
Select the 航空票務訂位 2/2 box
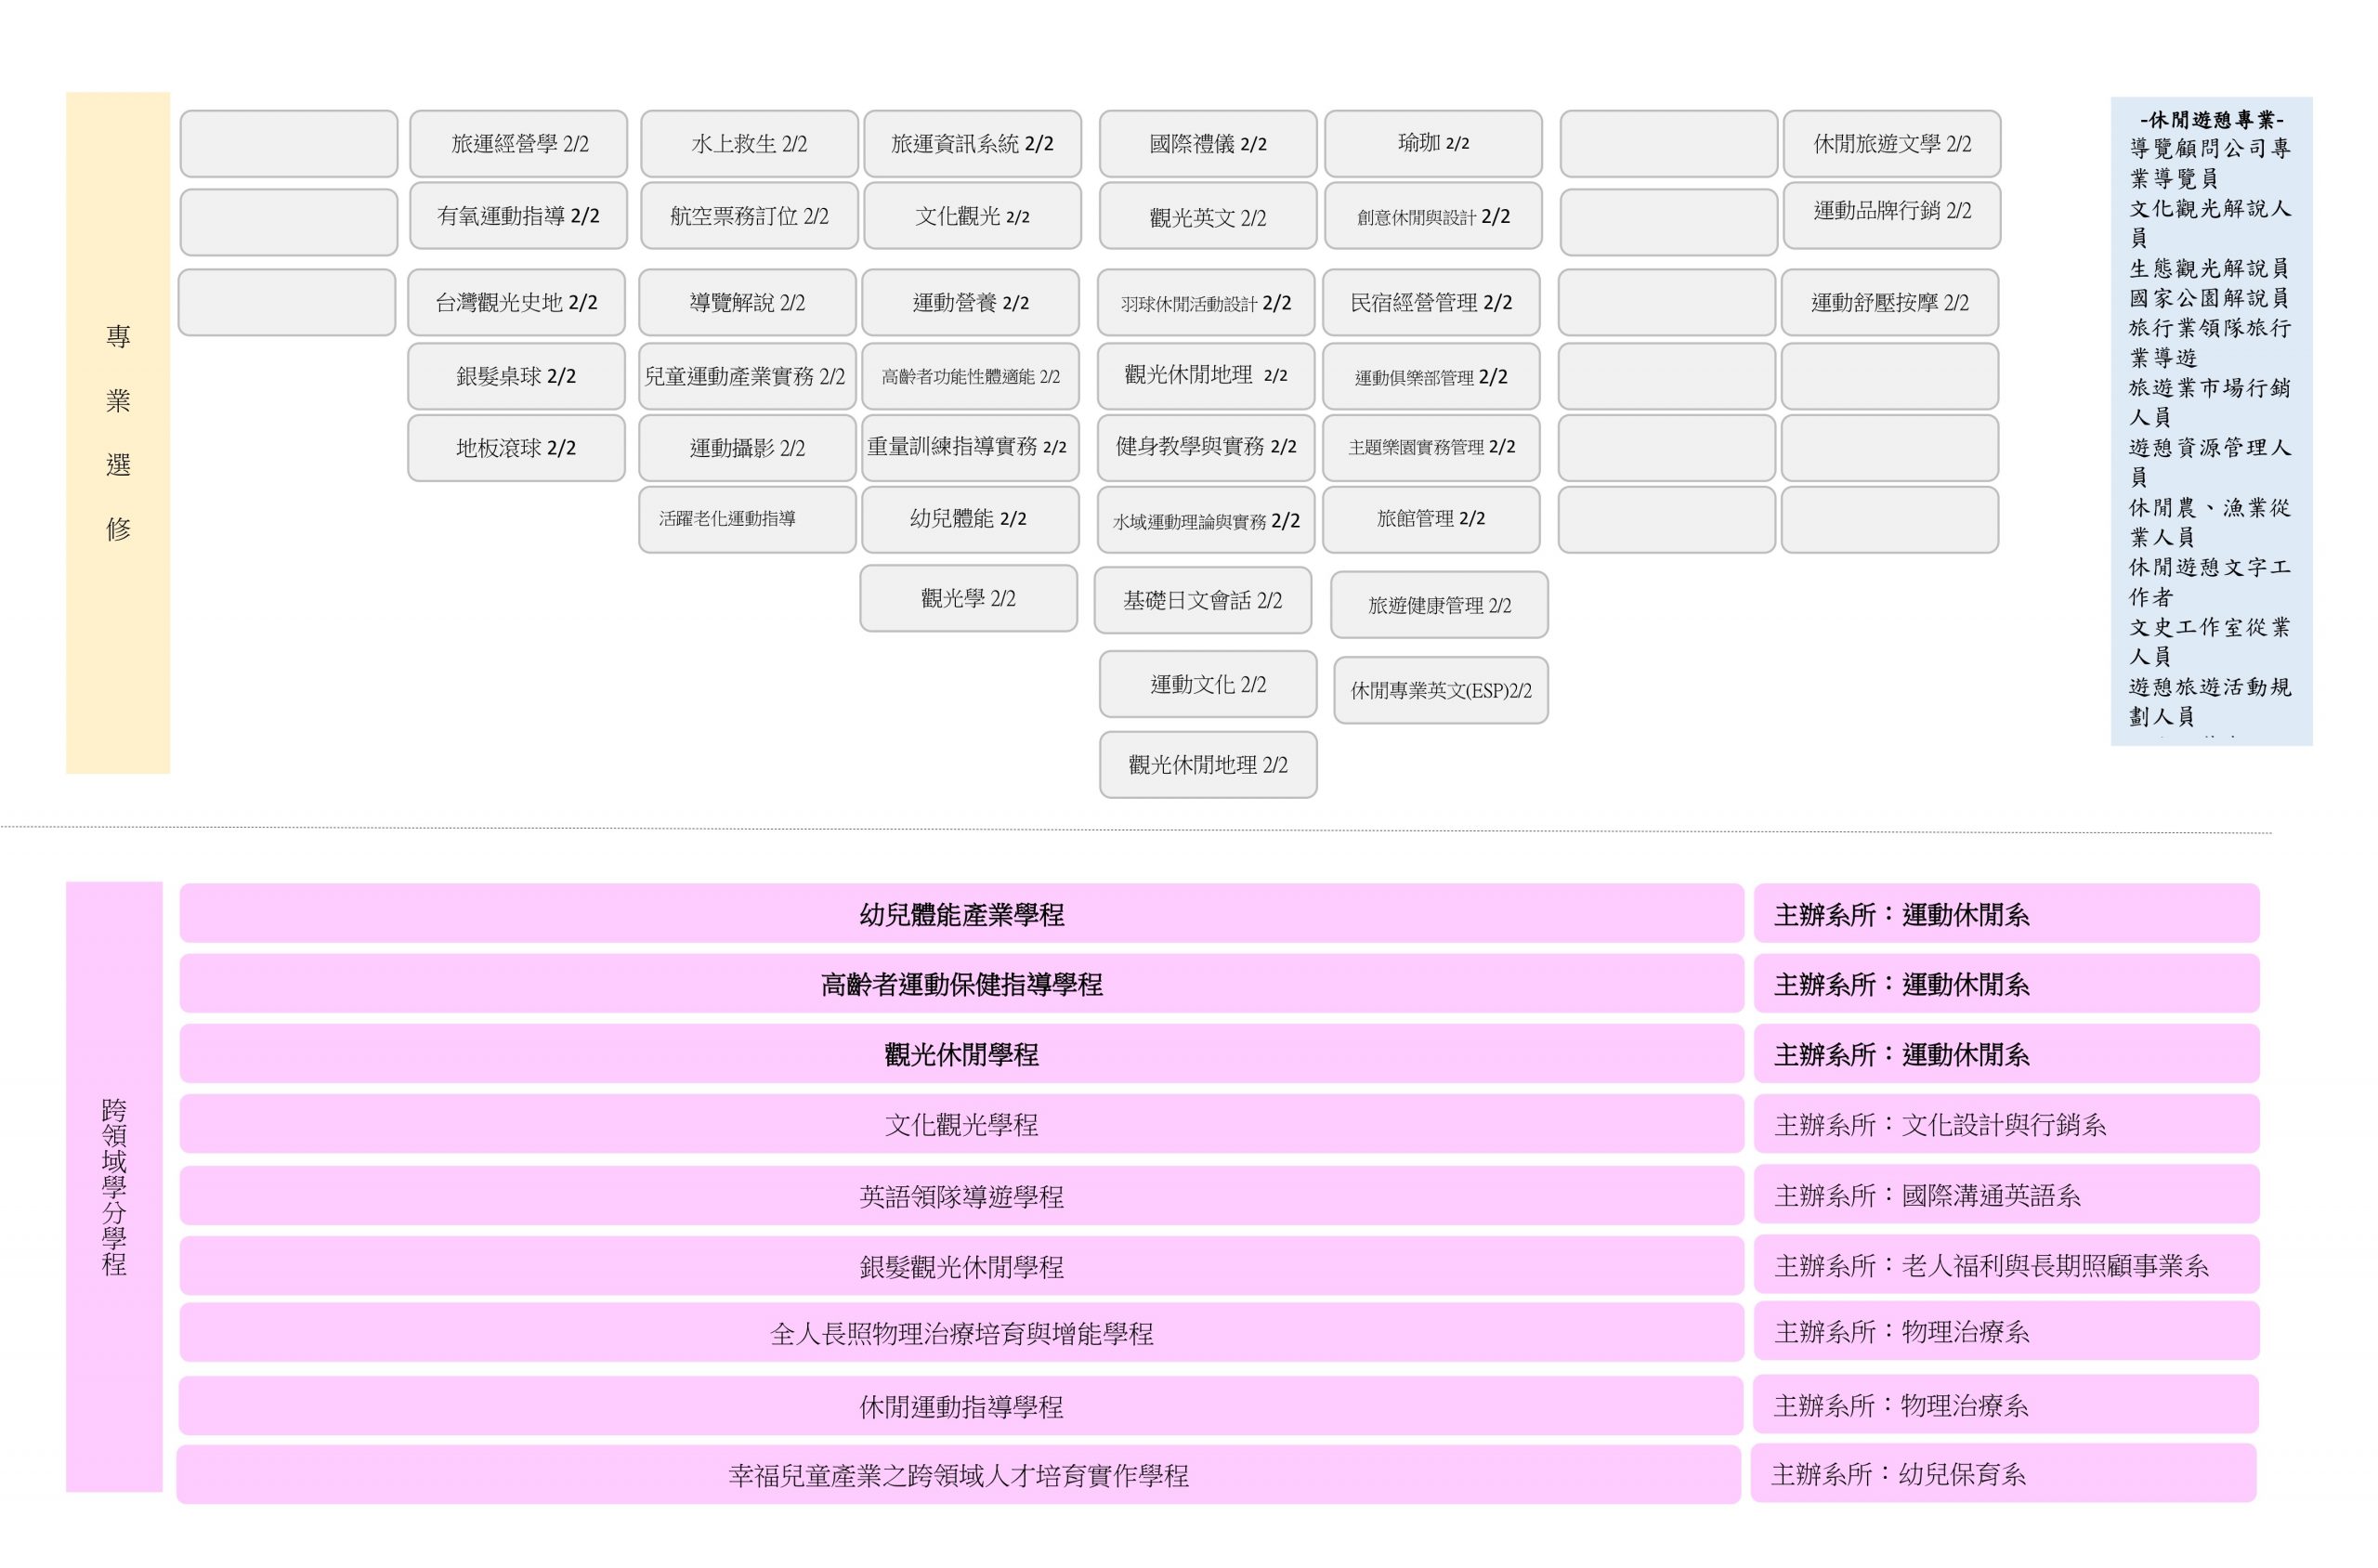tap(750, 215)
